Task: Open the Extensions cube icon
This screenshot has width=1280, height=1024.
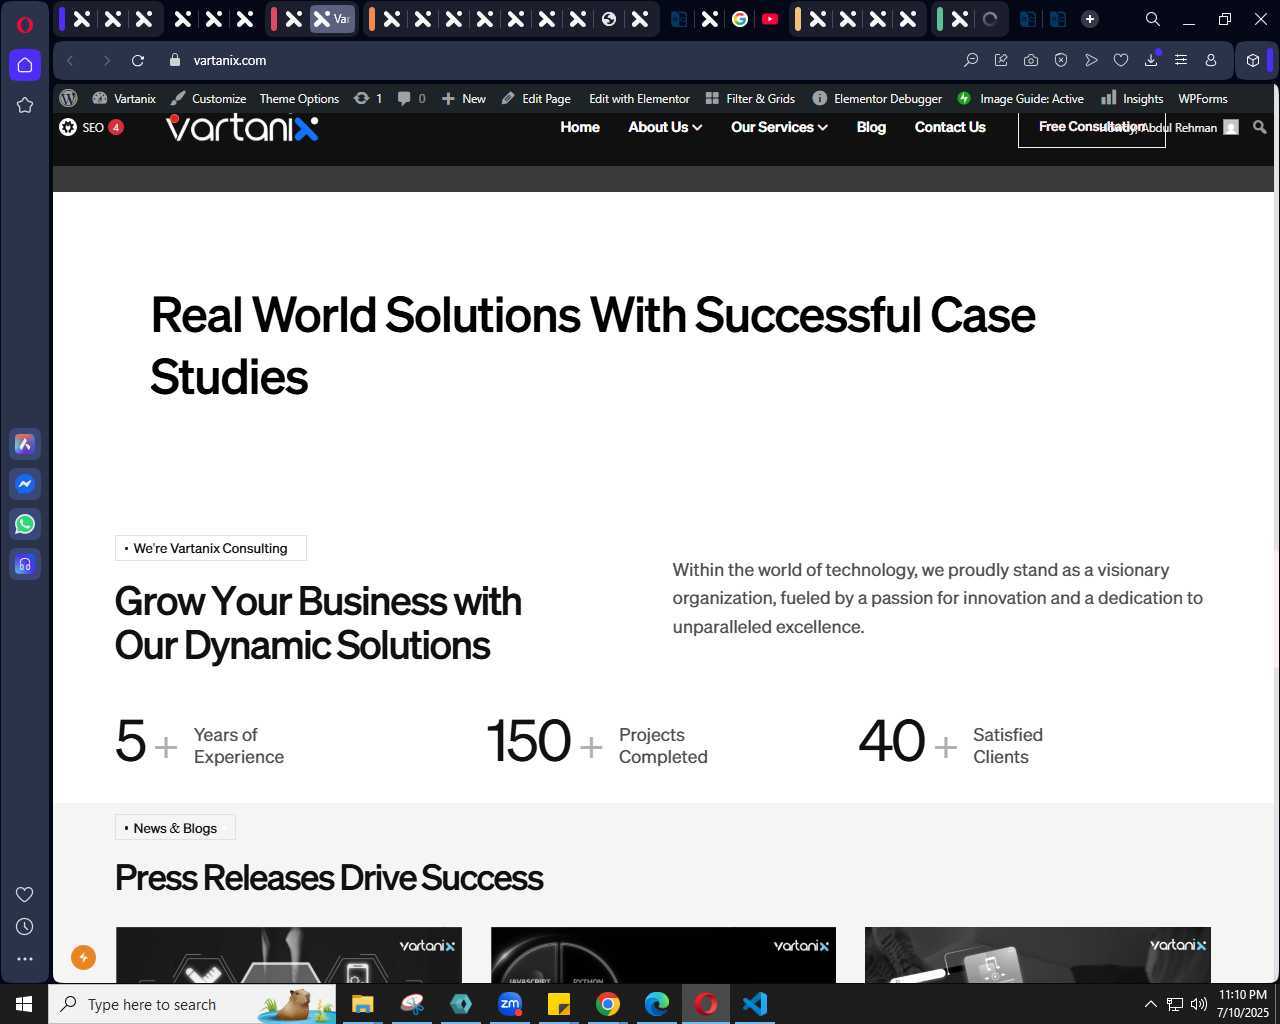Action: (1253, 61)
